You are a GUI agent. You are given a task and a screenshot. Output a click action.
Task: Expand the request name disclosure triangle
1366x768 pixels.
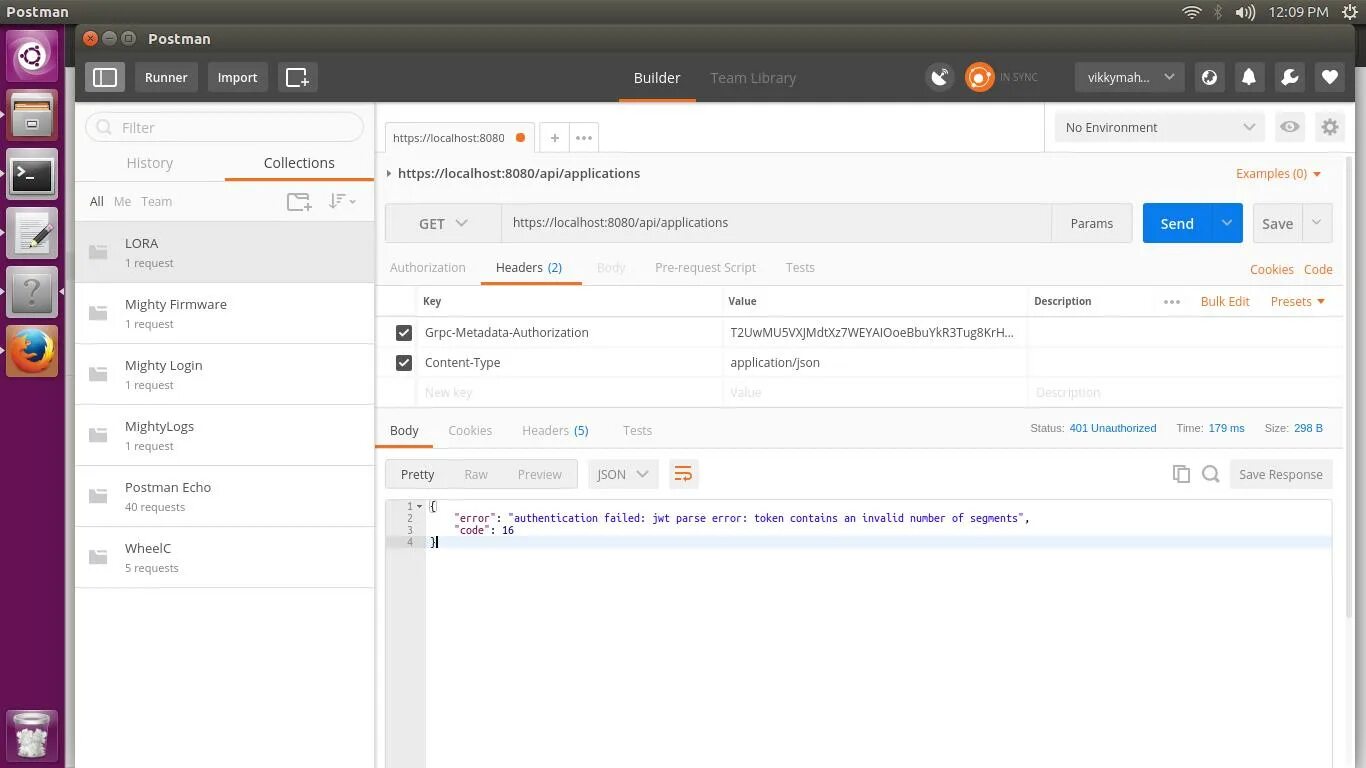(388, 173)
